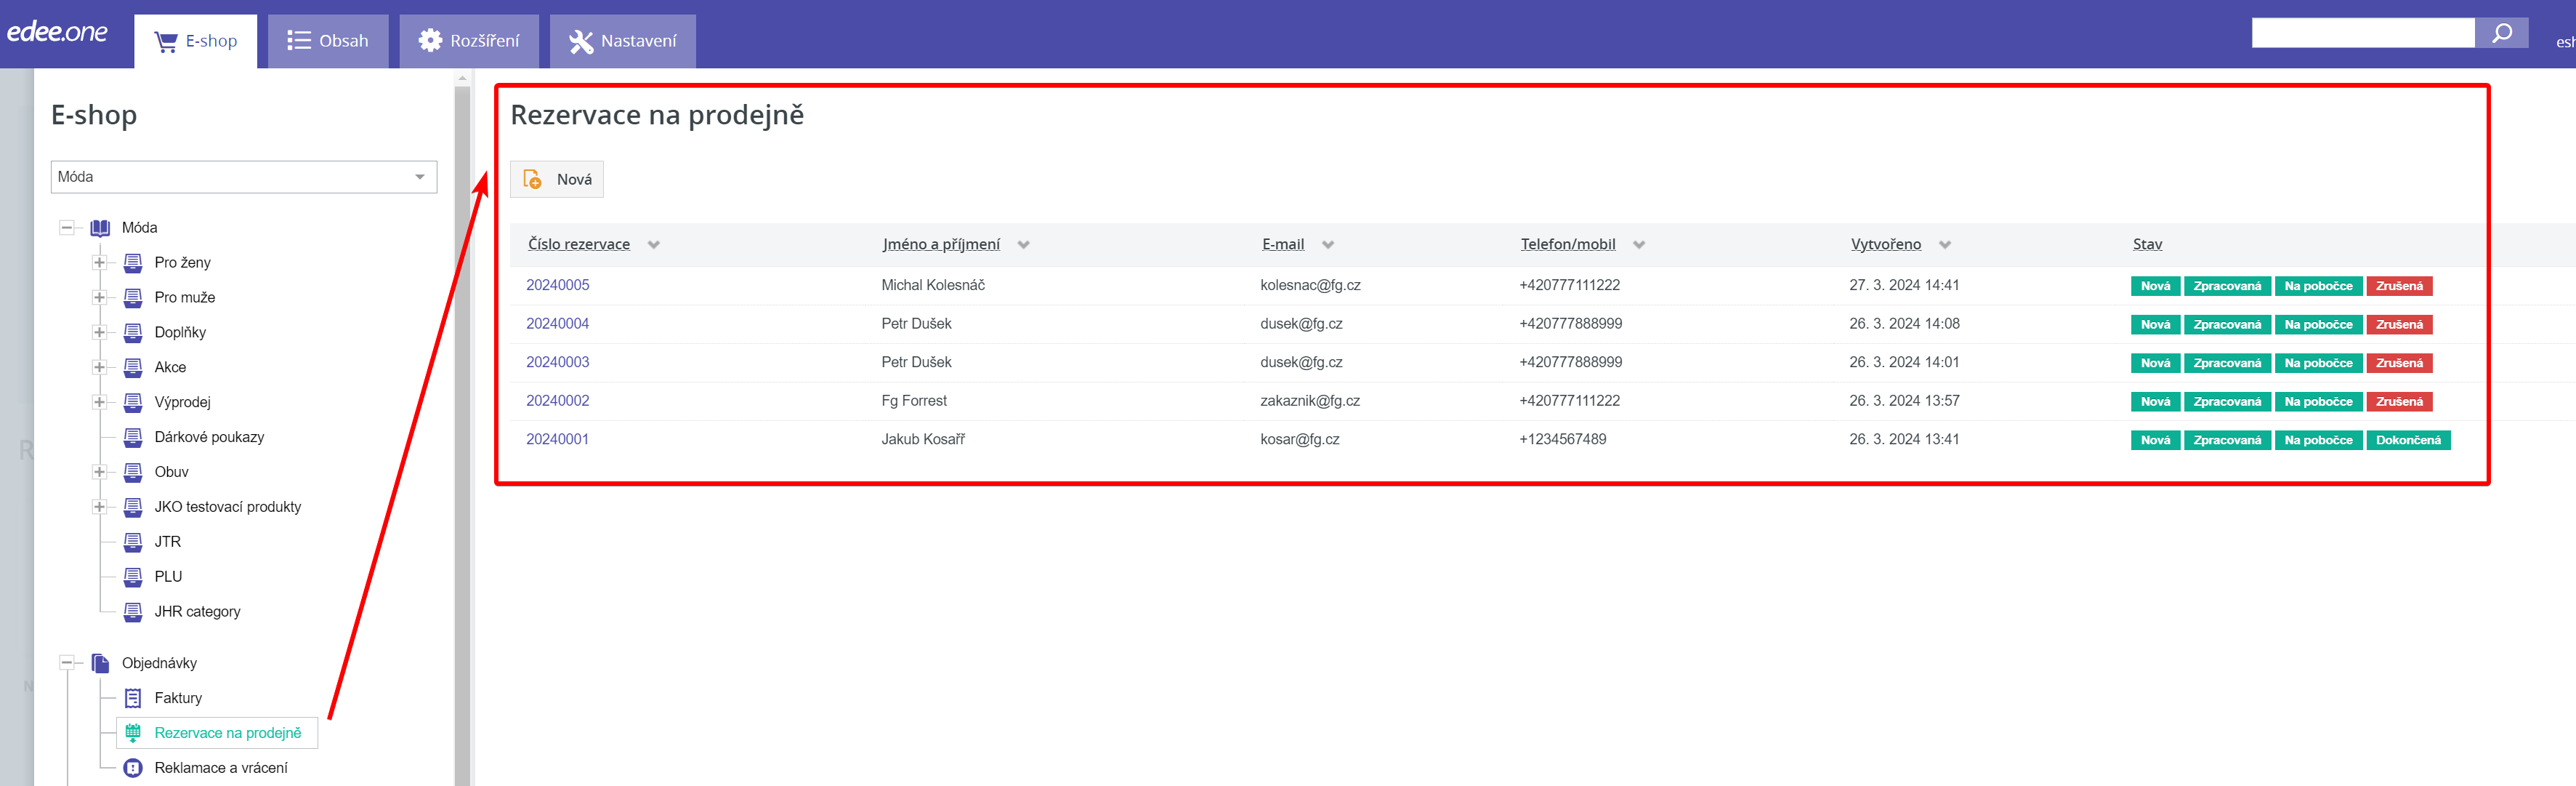The image size is (2576, 786).
Task: Expand the Pro ženy category
Action: point(99,263)
